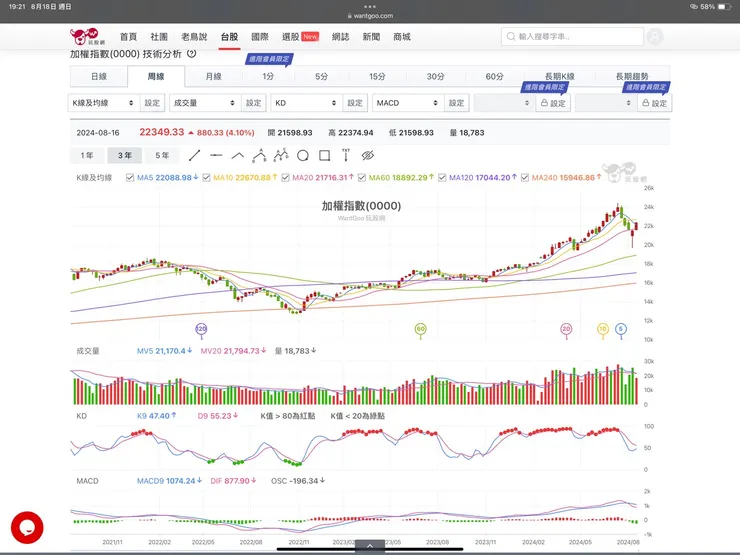The height and width of the screenshot is (555, 740).
Task: Switch to the 日線 tab
Action: [99, 76]
